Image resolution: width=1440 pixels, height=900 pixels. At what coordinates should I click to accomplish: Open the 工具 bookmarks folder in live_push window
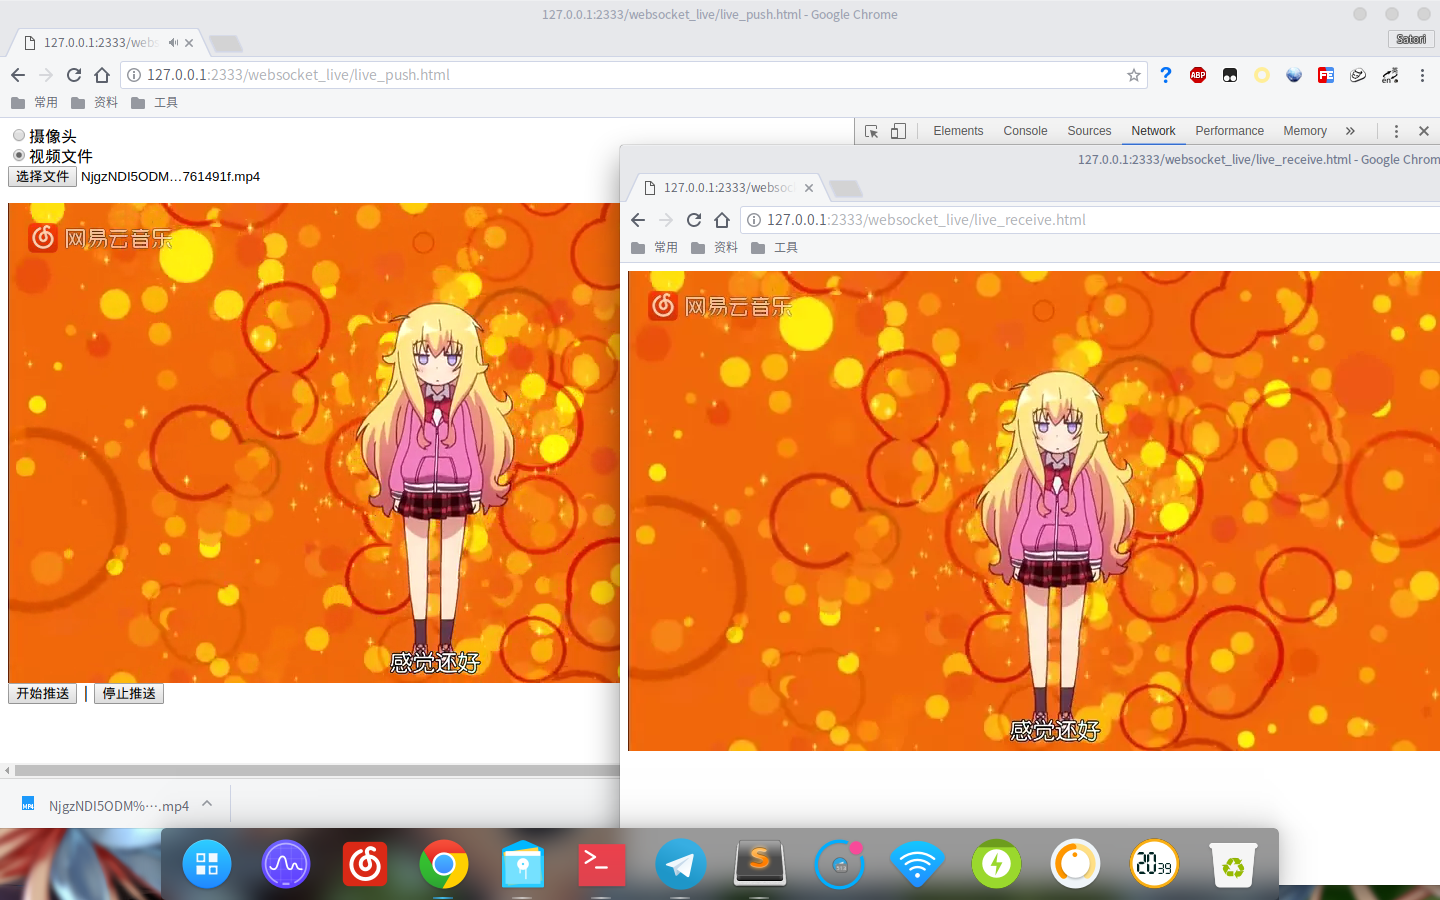(154, 102)
